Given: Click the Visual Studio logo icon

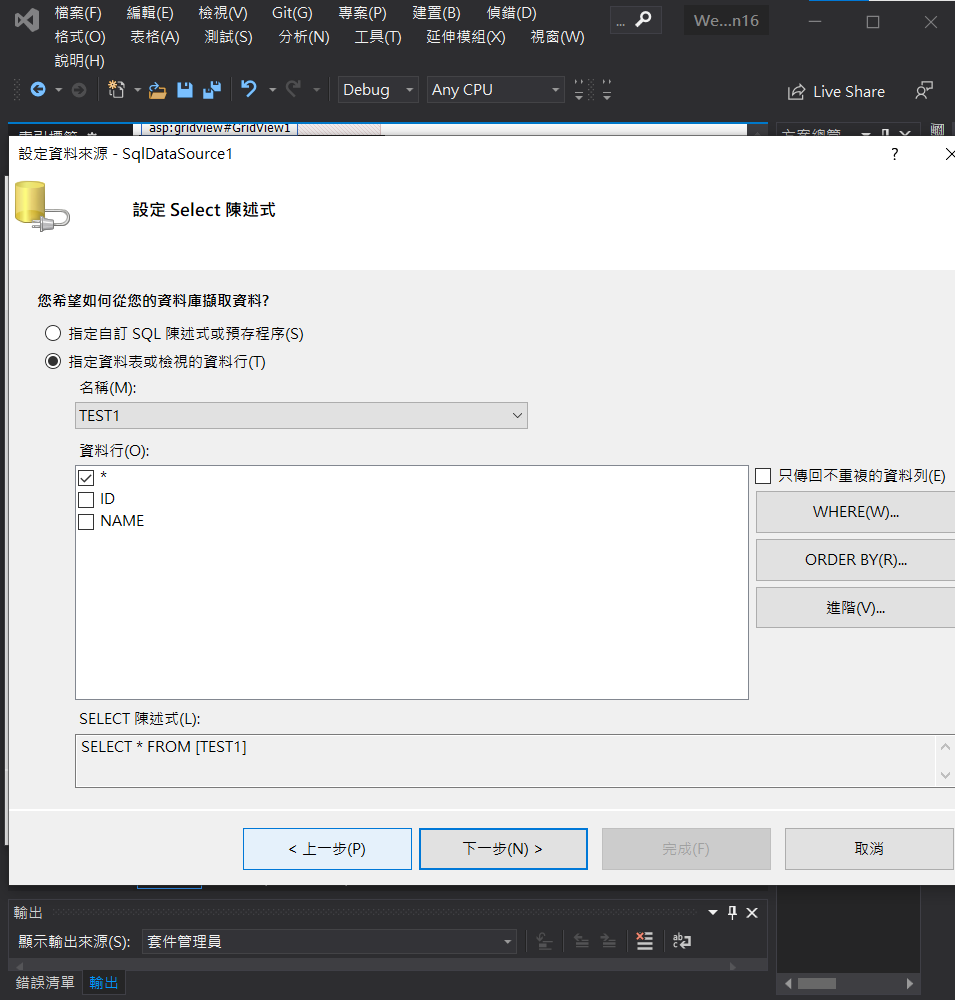Looking at the screenshot, I should (x=27, y=21).
